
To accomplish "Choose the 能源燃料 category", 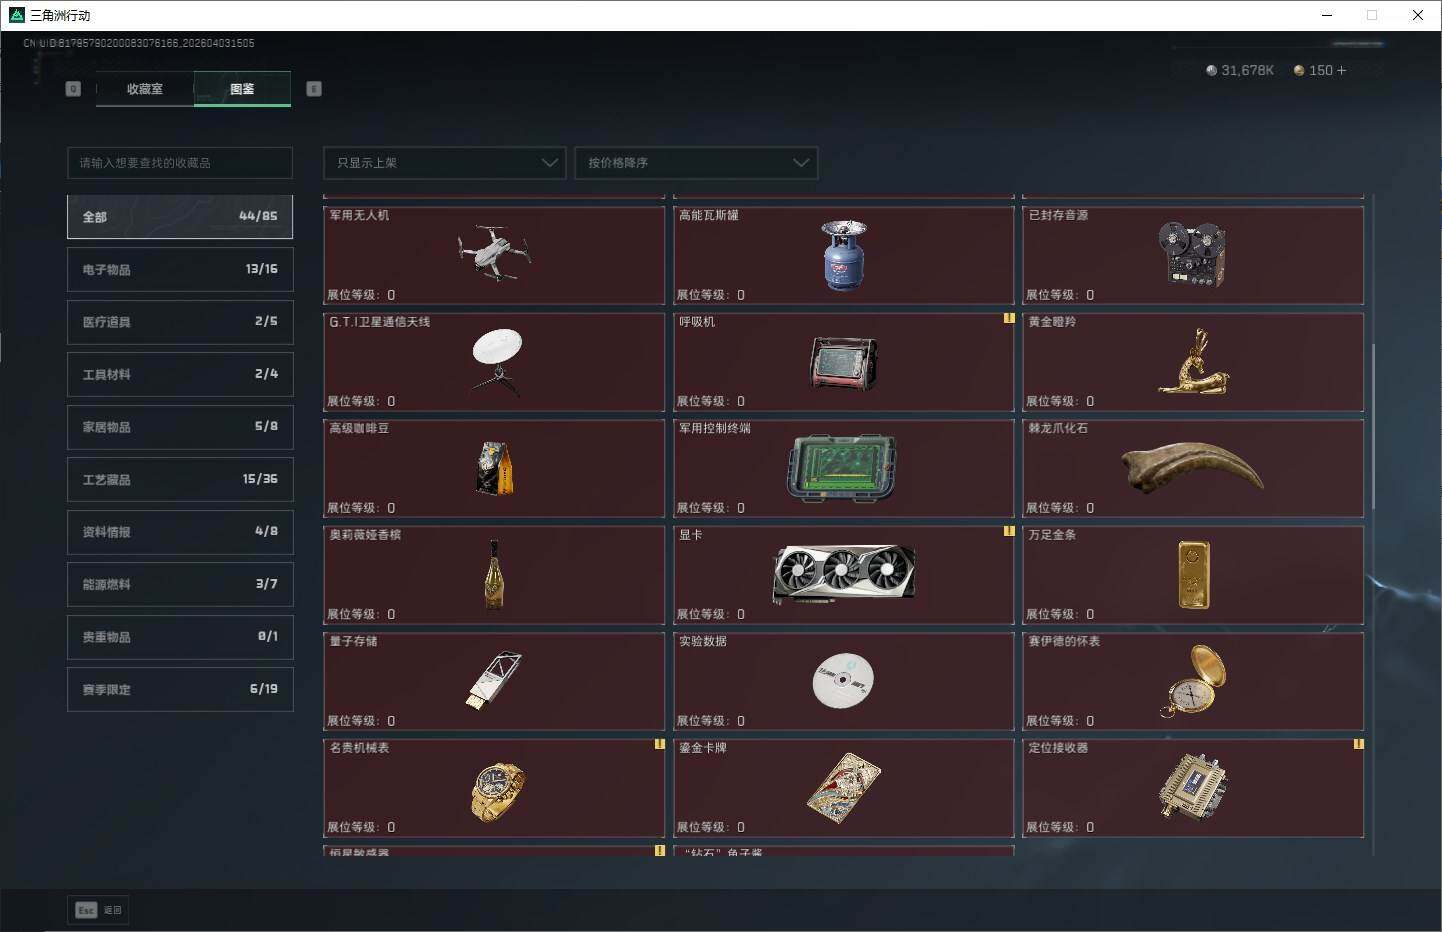I will (x=180, y=584).
